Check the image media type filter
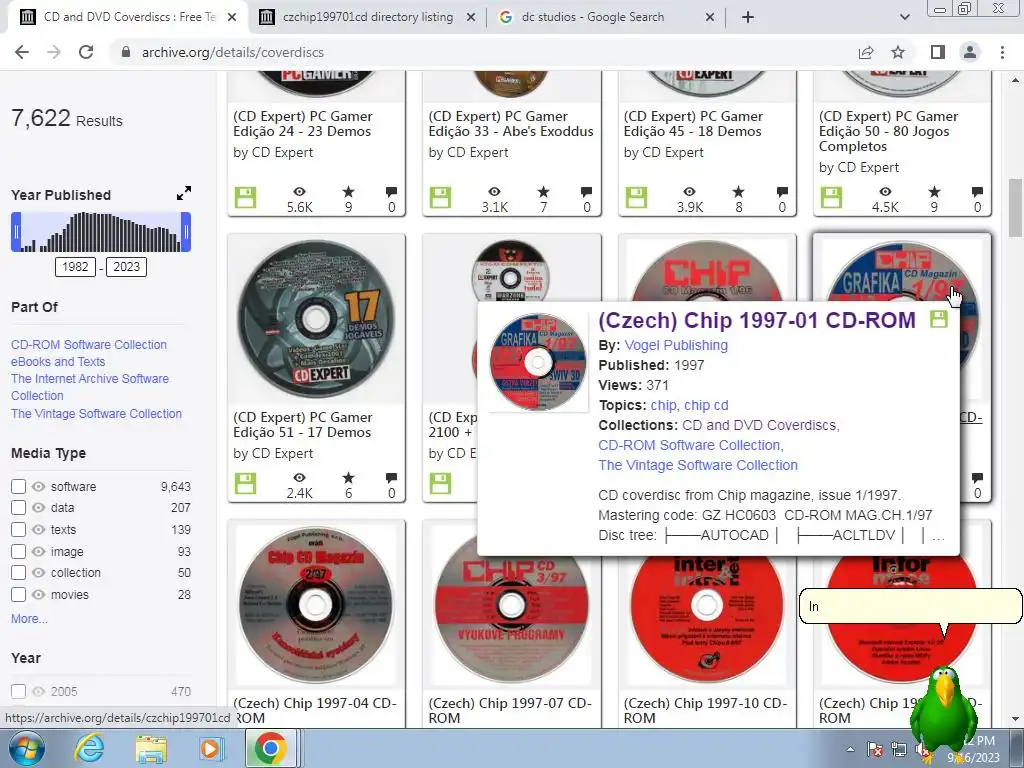Viewport: 1024px width, 768px height. pyautogui.click(x=18, y=552)
